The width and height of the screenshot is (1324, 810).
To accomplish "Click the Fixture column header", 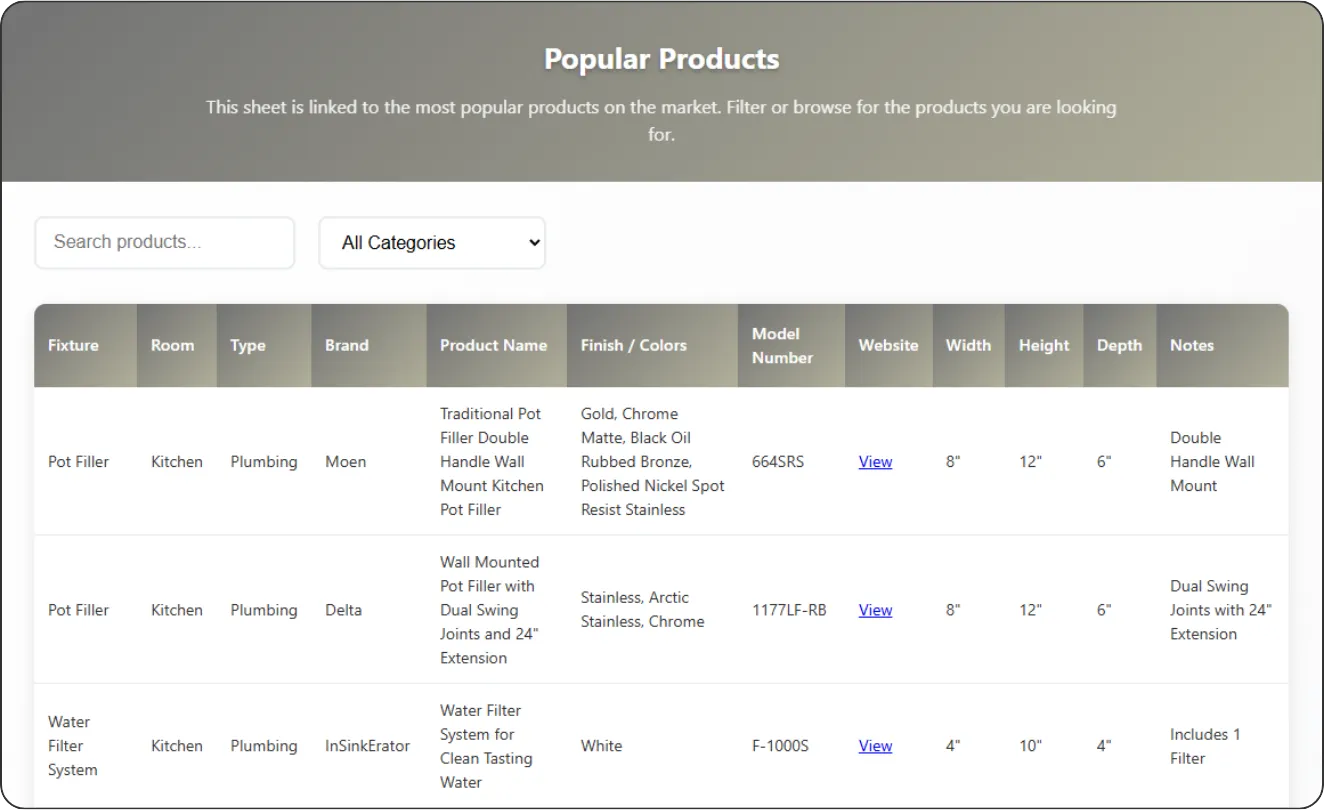I will click(73, 346).
